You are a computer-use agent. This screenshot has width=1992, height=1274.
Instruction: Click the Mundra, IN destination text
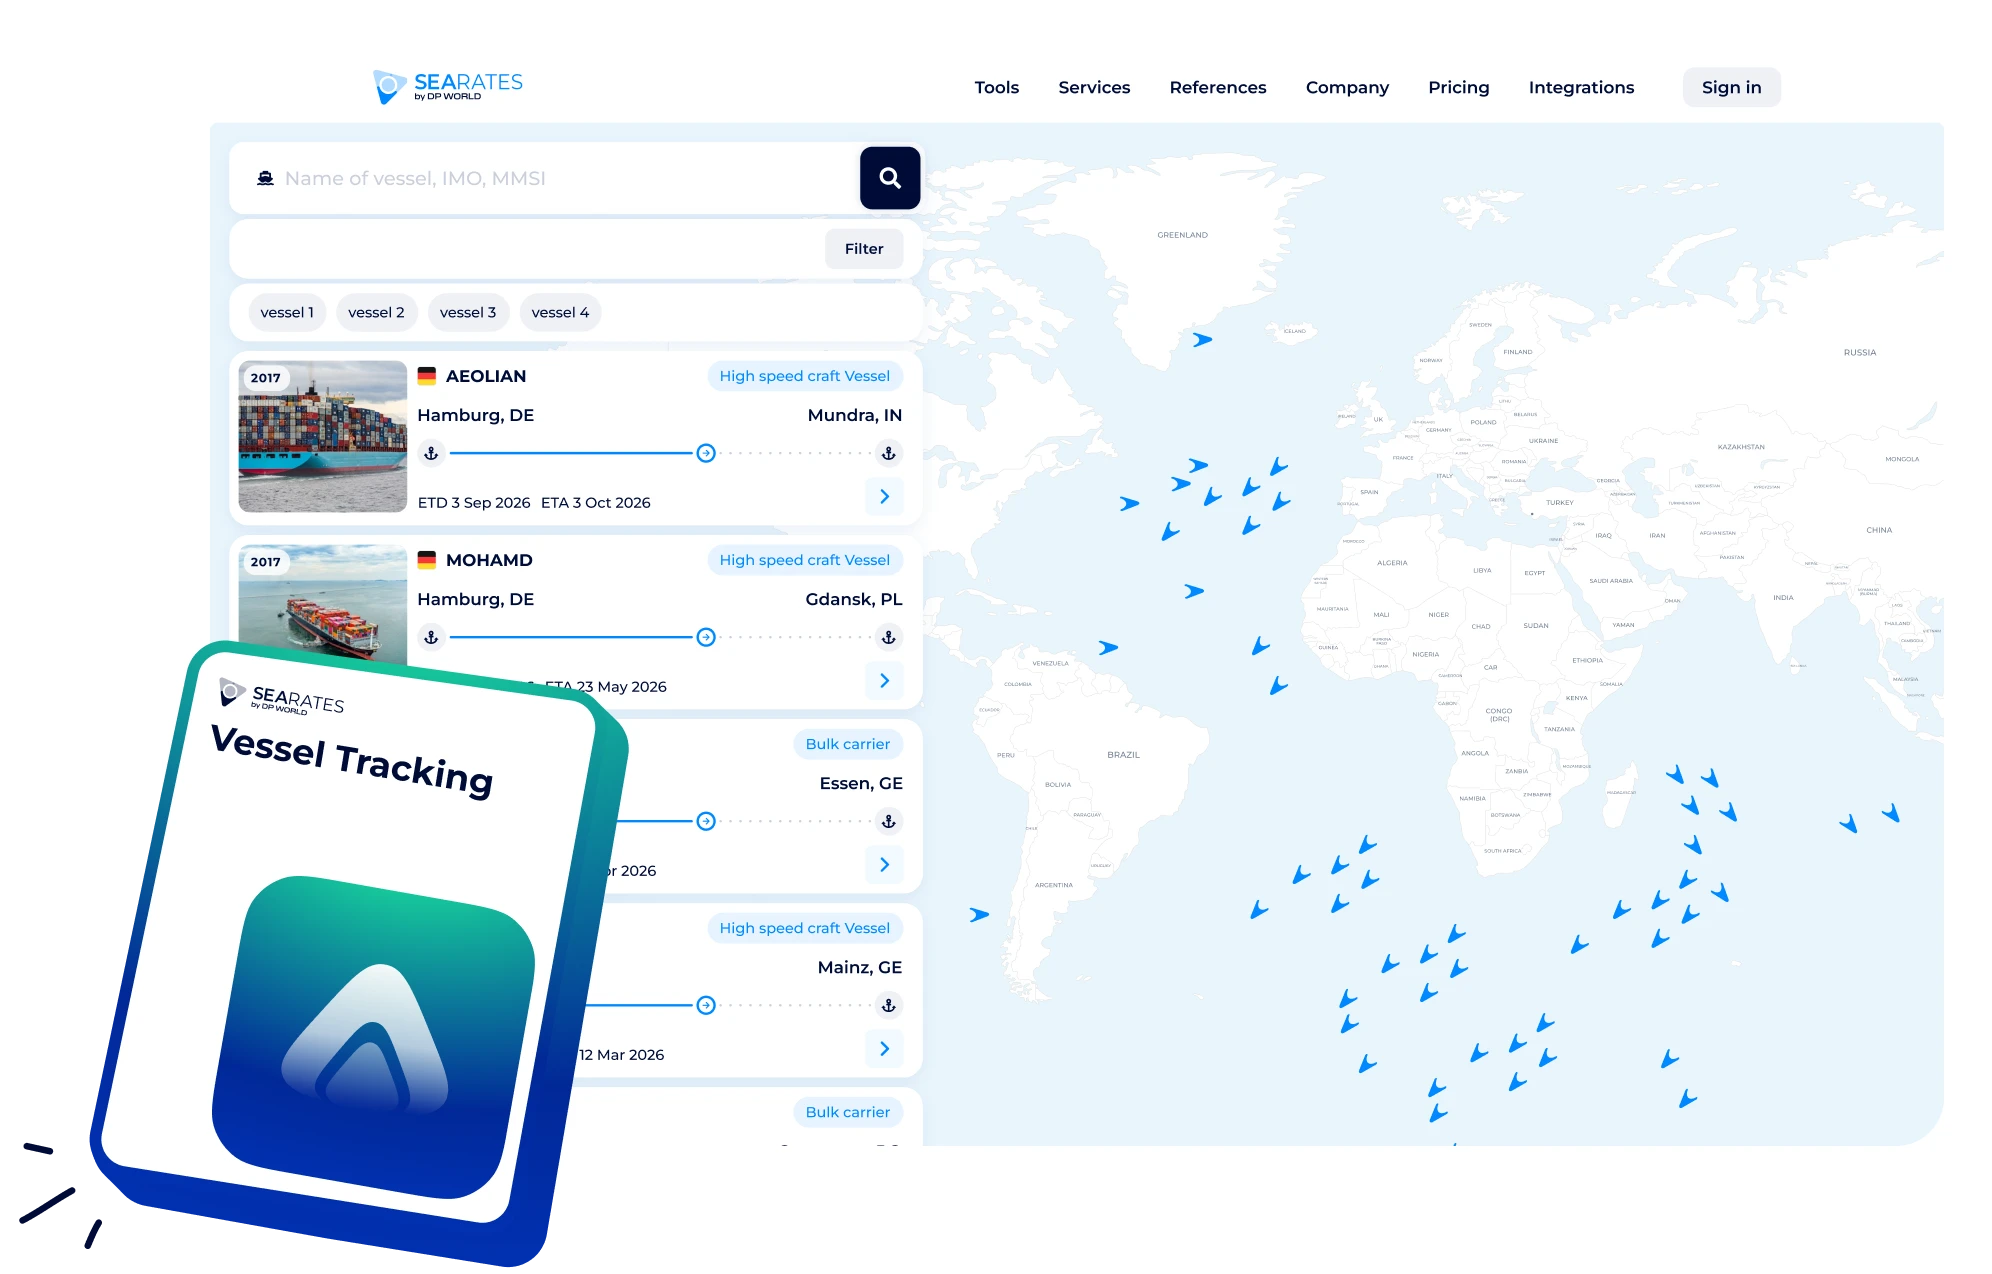pyautogui.click(x=855, y=415)
